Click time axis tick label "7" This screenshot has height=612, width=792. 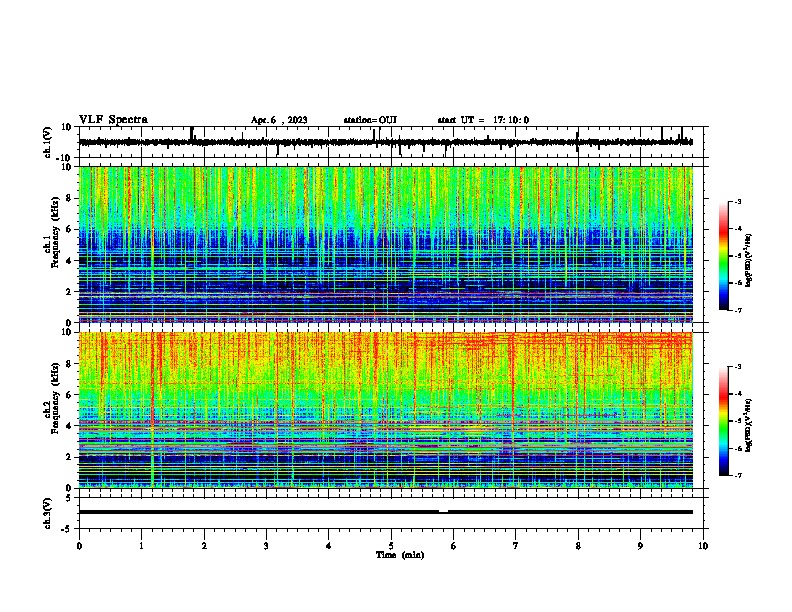516,546
